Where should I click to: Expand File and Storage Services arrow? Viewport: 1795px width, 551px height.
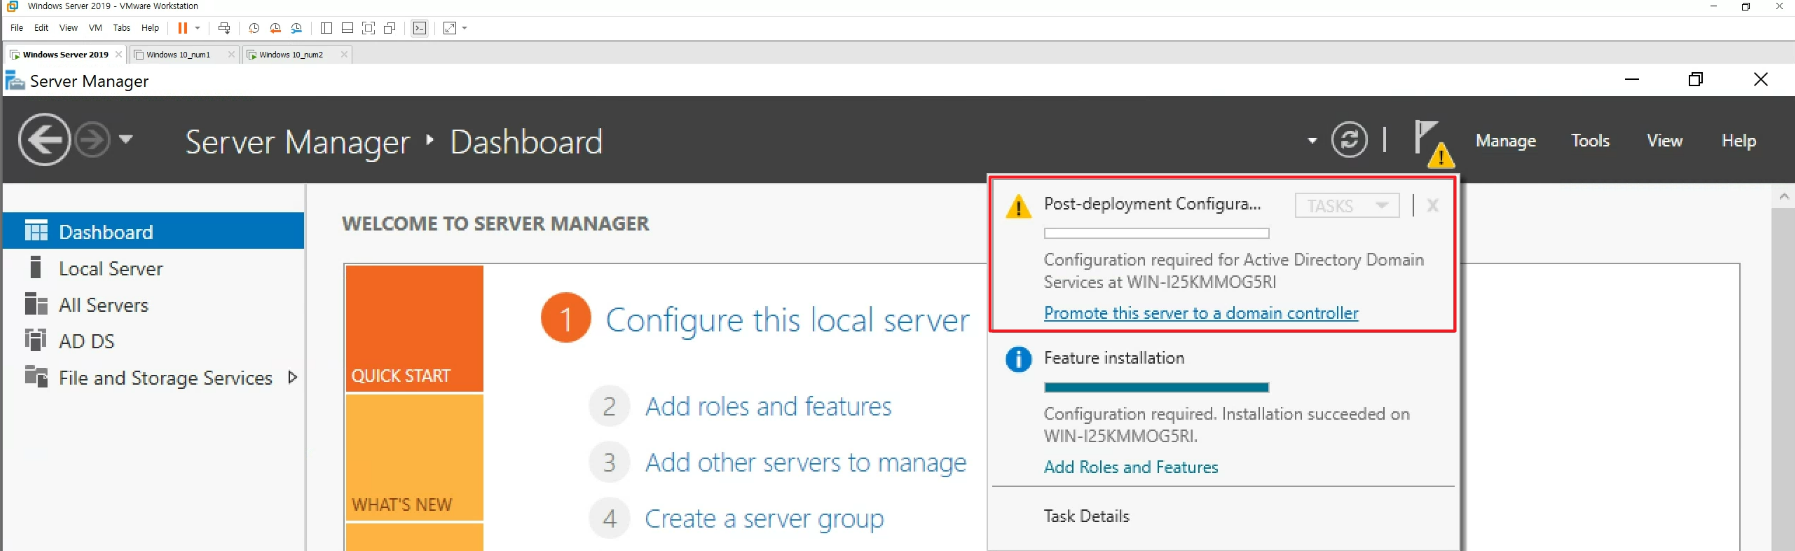point(292,377)
